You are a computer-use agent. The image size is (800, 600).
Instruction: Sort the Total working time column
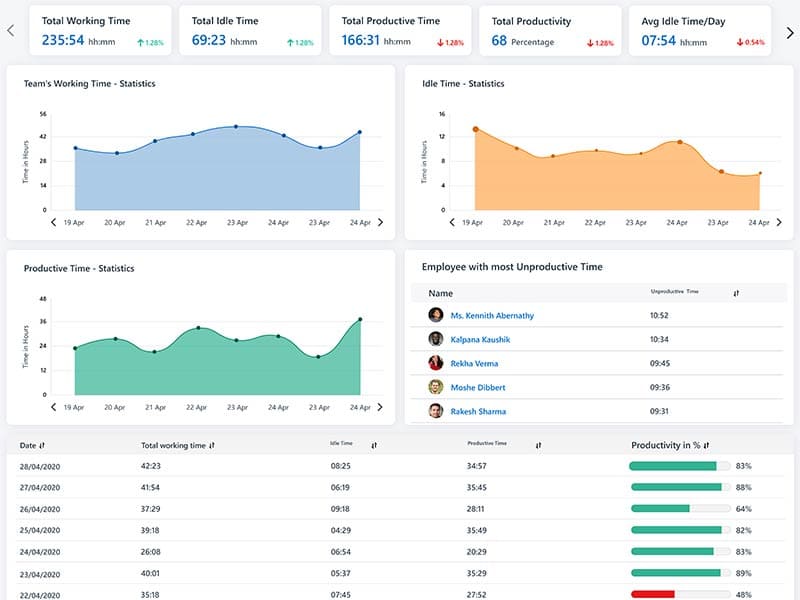tap(213, 443)
